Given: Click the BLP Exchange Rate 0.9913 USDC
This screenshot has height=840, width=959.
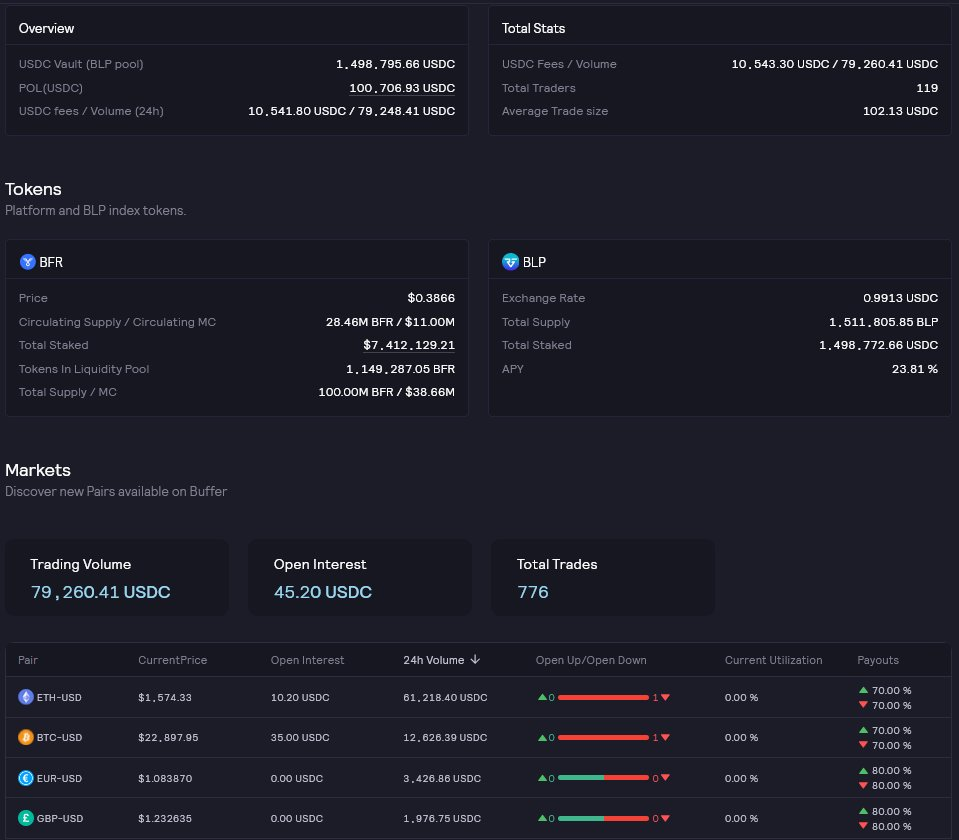Looking at the screenshot, I should [900, 298].
